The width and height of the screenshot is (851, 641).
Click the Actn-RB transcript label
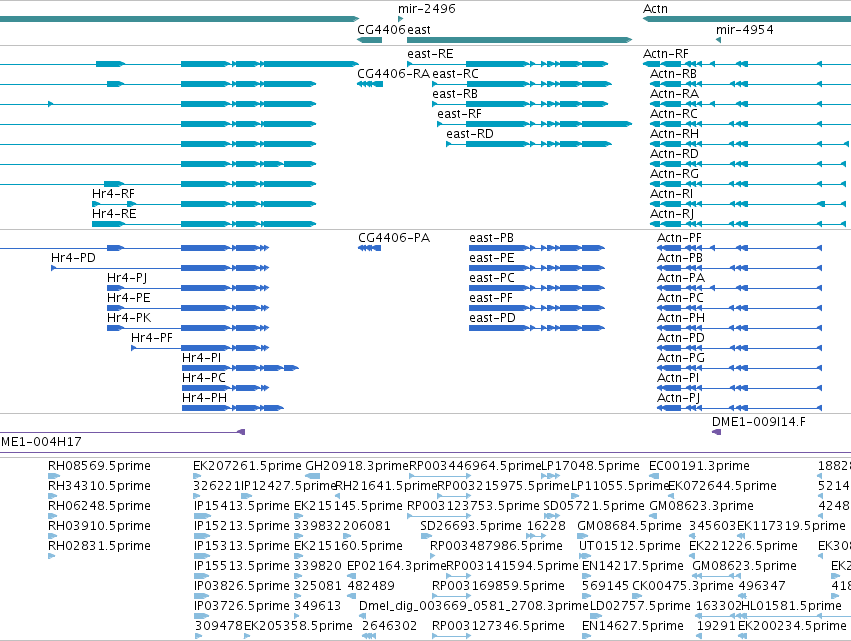tap(674, 74)
